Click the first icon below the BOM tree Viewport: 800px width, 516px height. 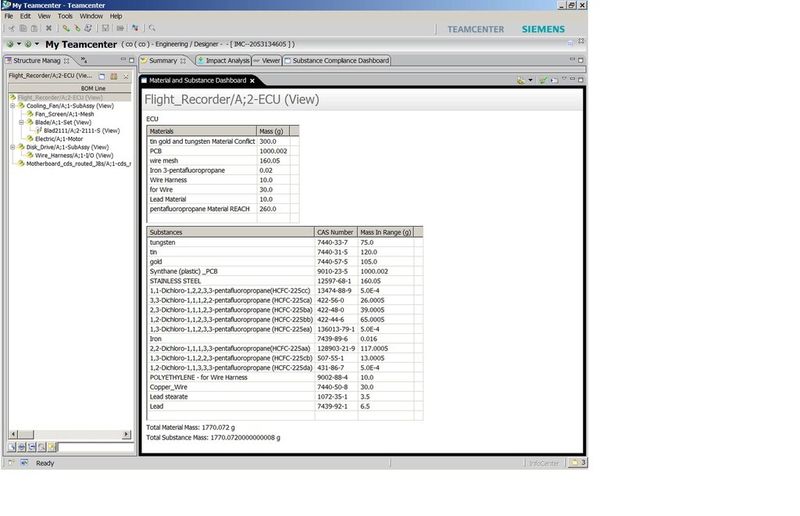coord(12,447)
